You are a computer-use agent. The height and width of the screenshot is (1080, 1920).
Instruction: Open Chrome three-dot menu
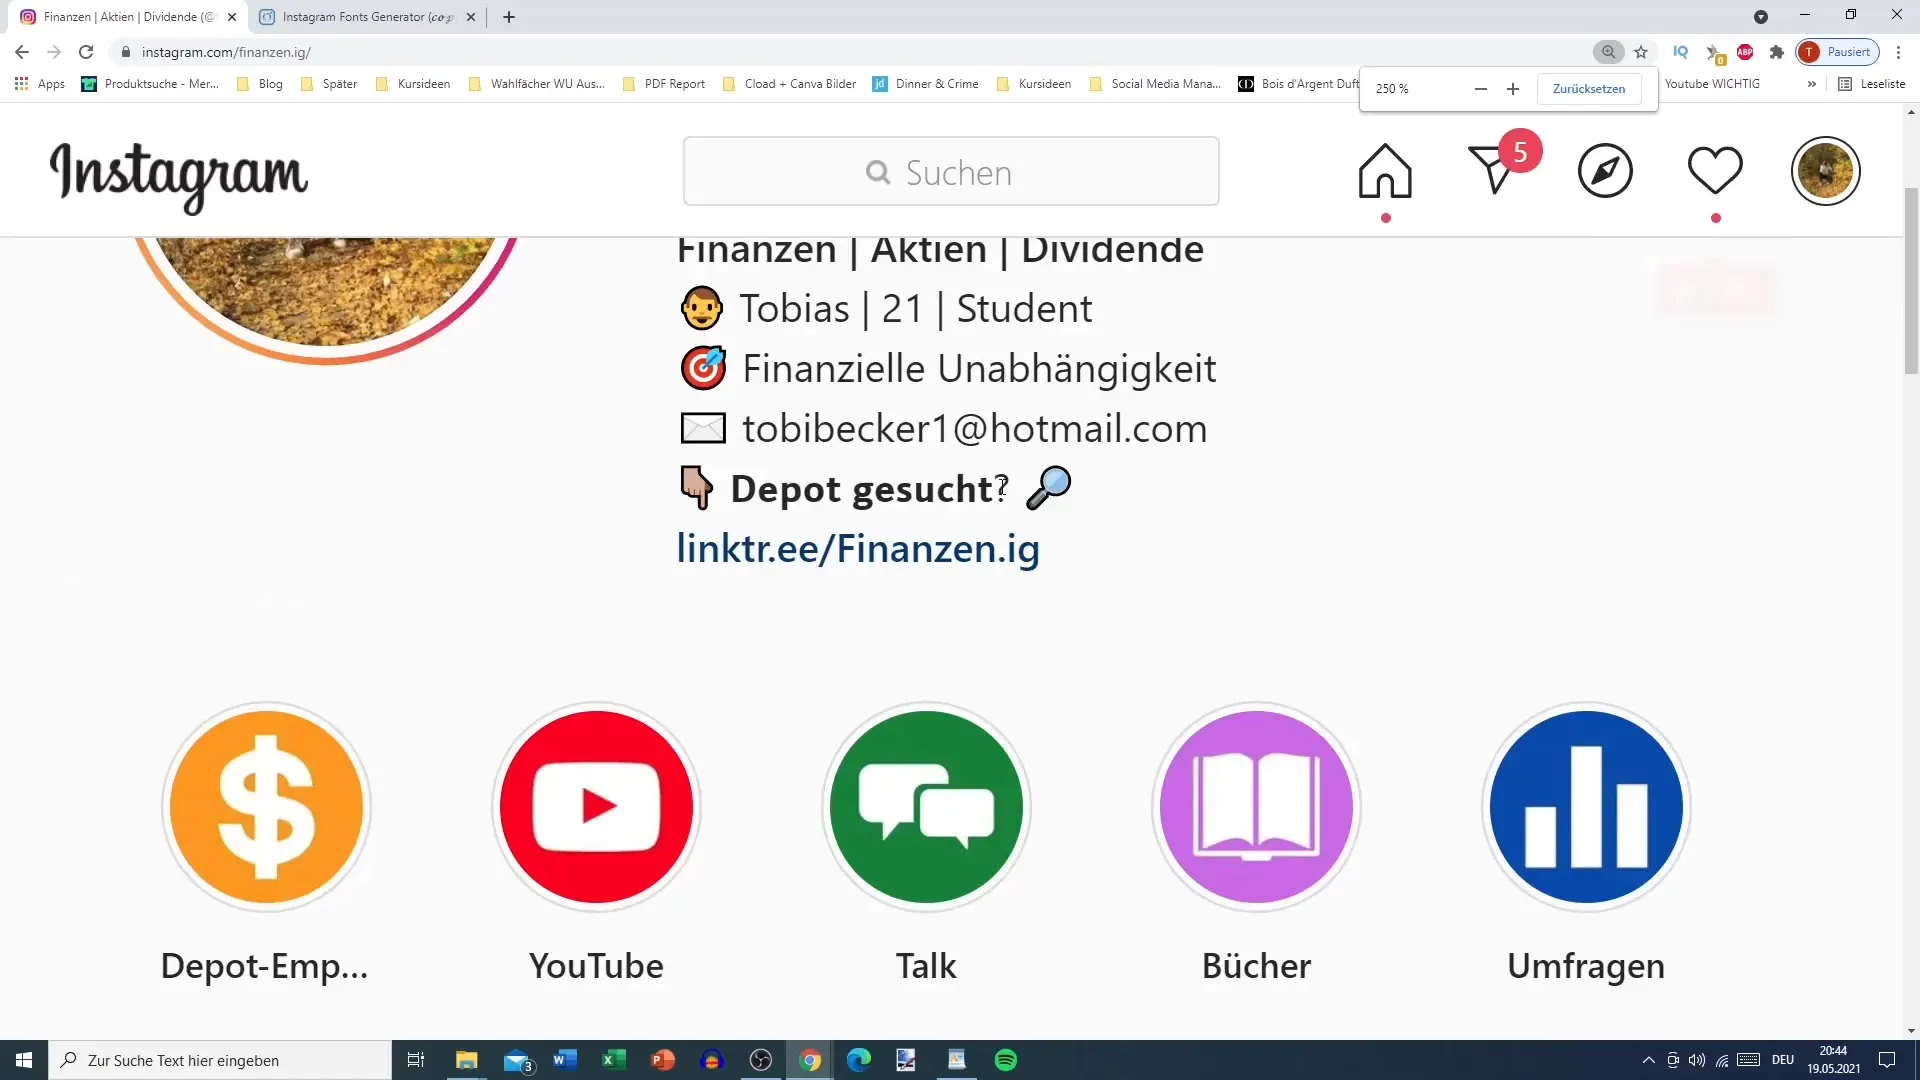tap(1898, 52)
